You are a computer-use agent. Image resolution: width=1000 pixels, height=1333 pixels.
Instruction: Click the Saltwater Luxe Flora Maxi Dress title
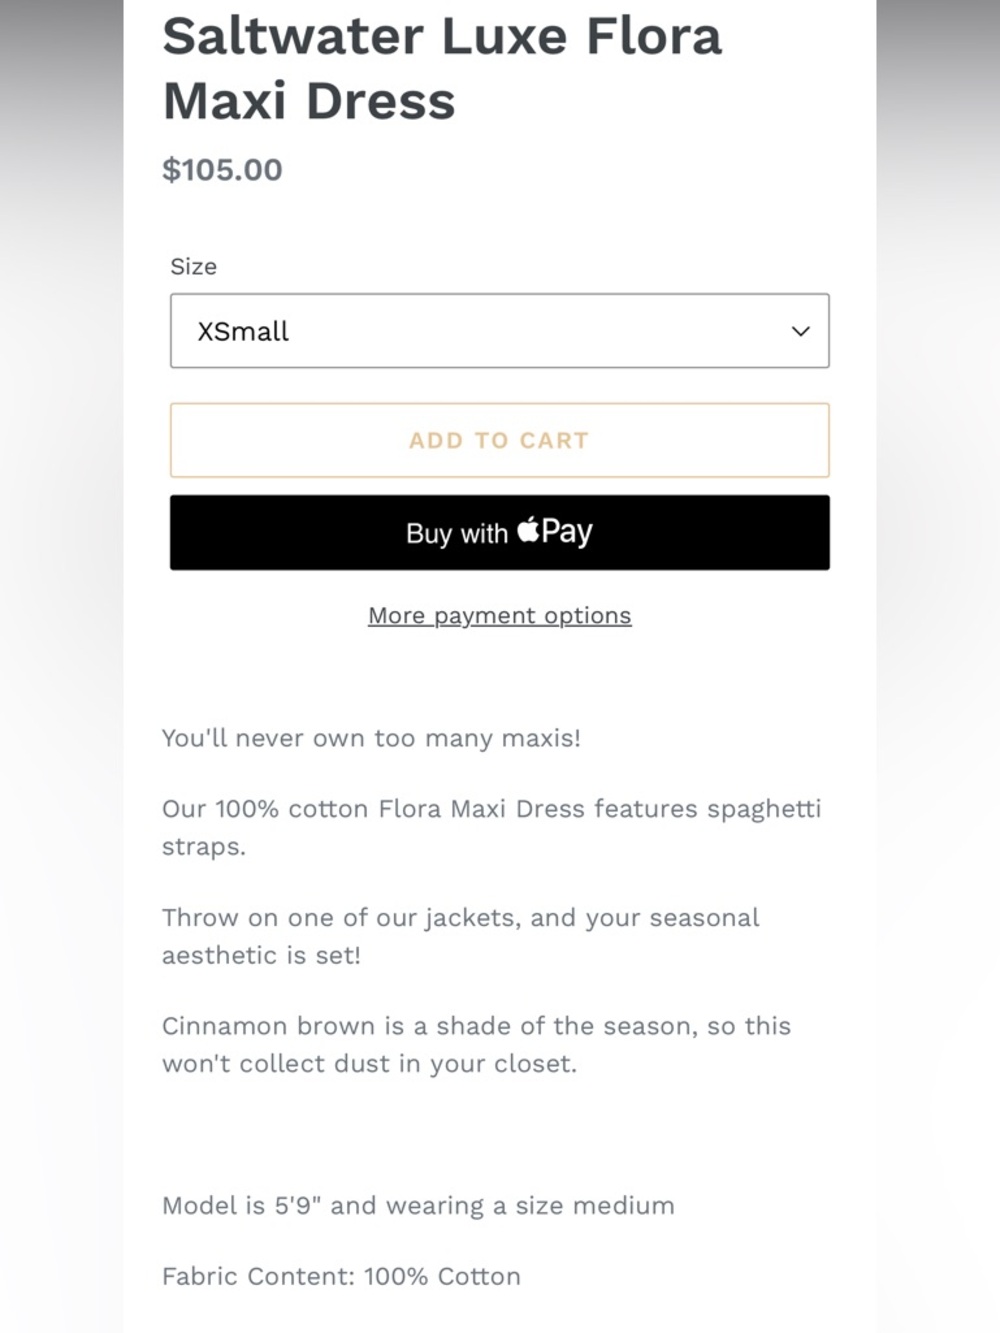point(441,68)
